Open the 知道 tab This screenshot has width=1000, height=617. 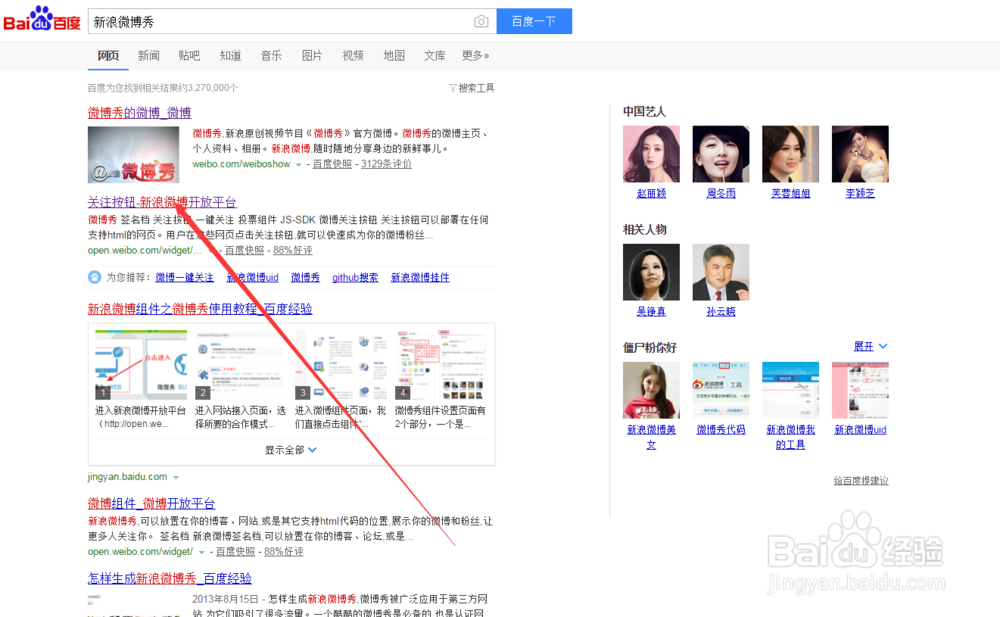230,56
